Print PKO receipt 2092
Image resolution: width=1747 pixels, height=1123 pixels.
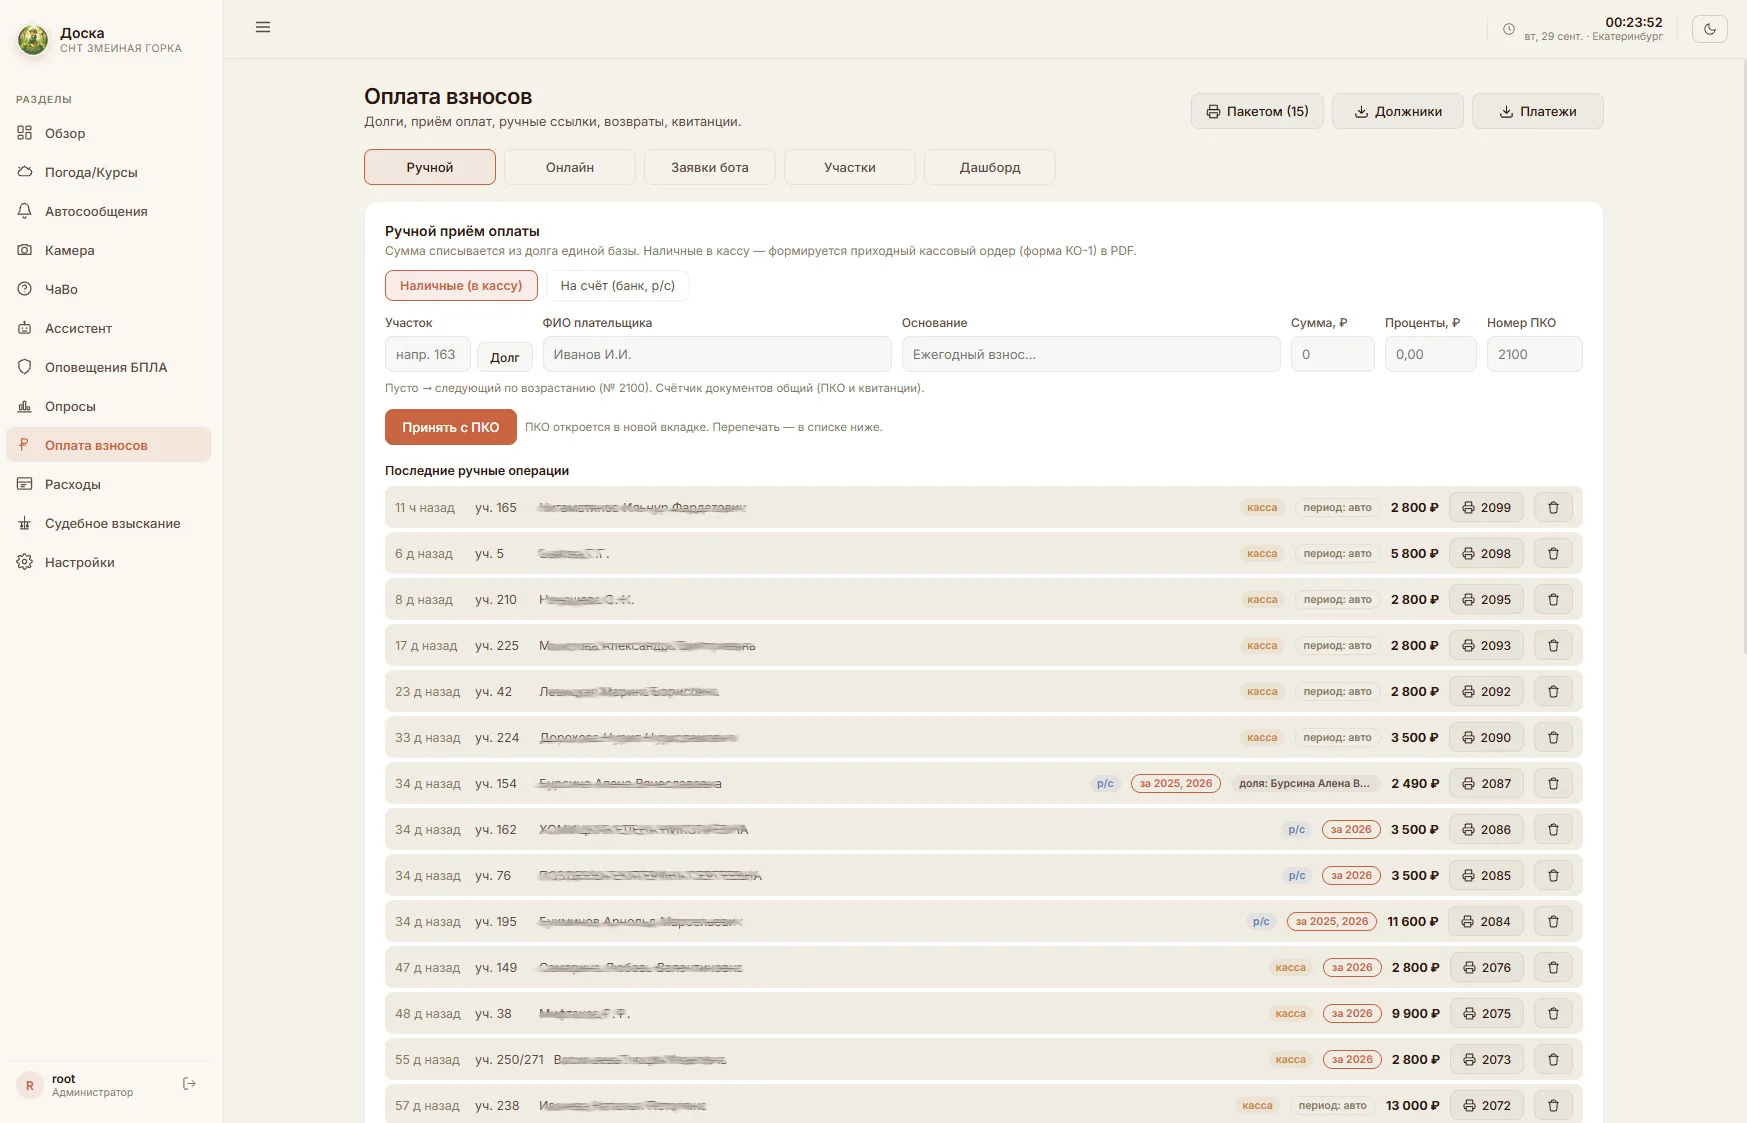tap(1487, 692)
